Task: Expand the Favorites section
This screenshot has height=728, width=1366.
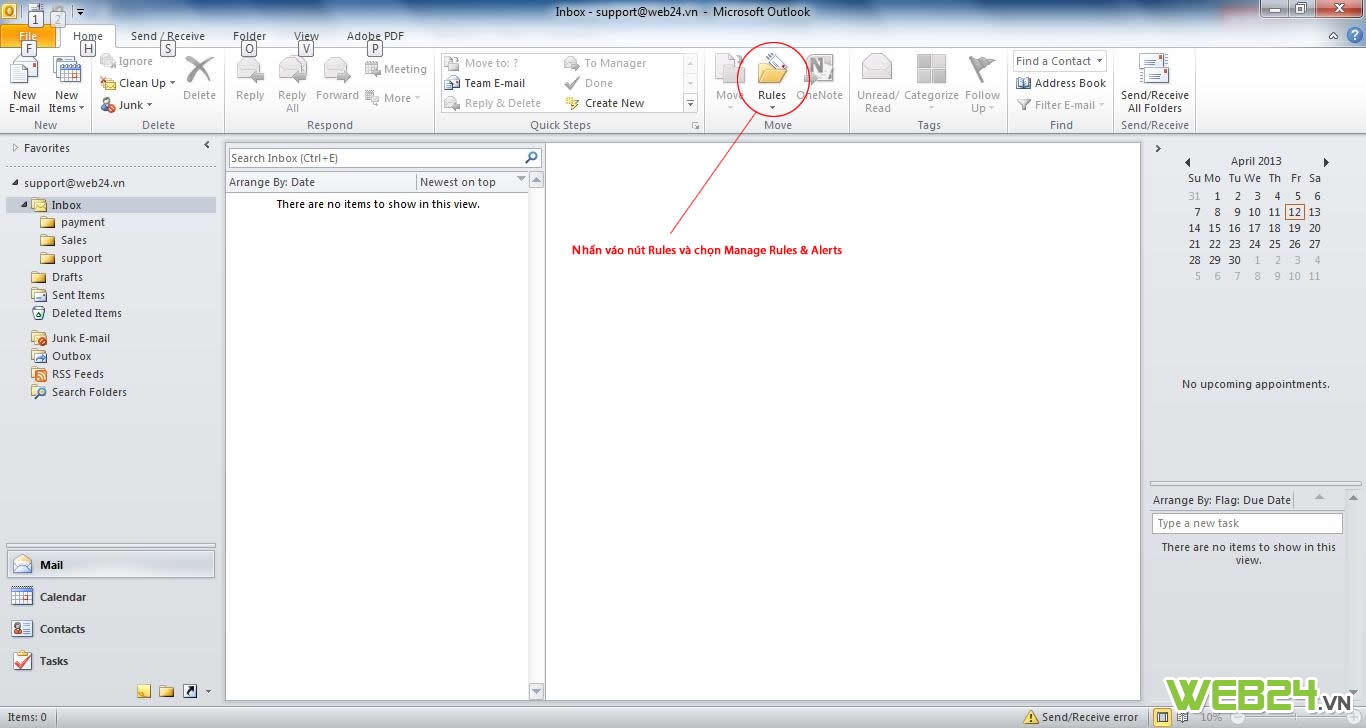Action: pyautogui.click(x=15, y=148)
